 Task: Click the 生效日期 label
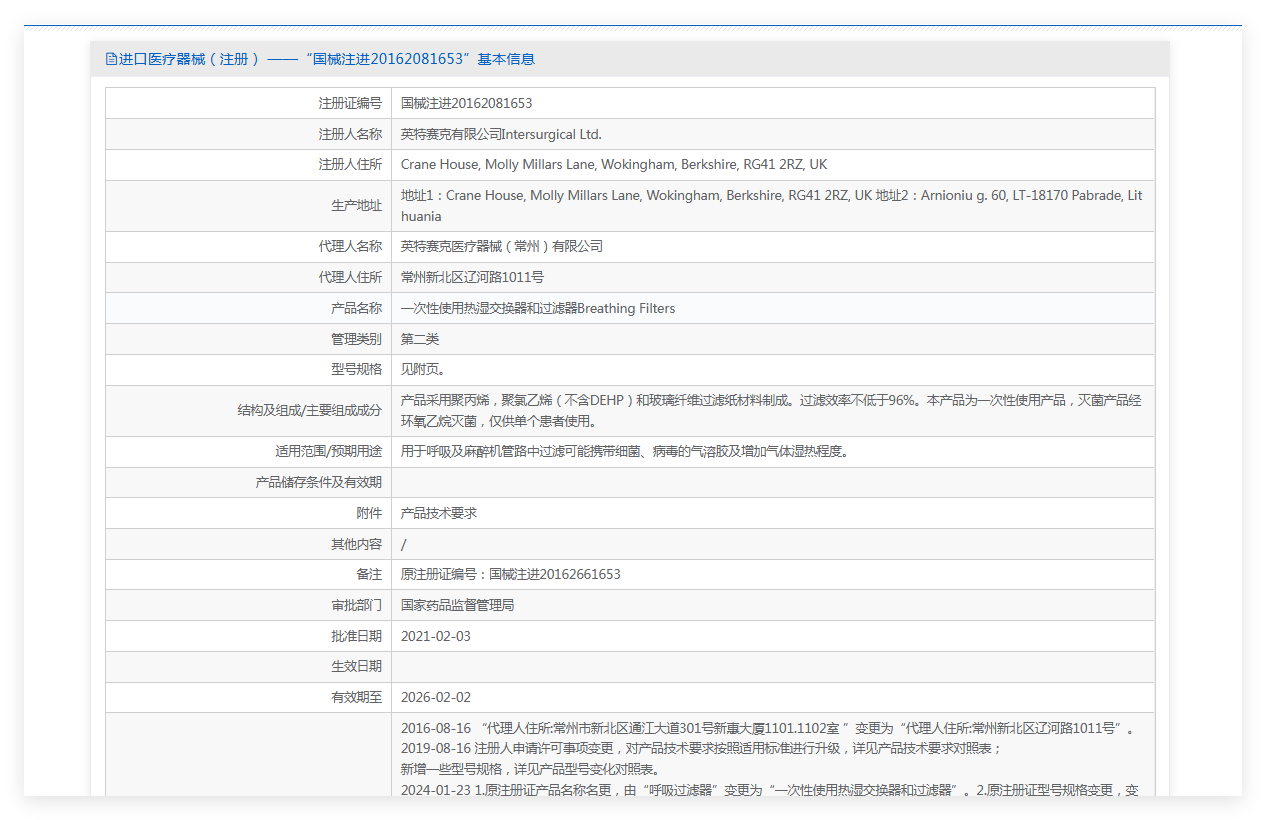click(356, 668)
